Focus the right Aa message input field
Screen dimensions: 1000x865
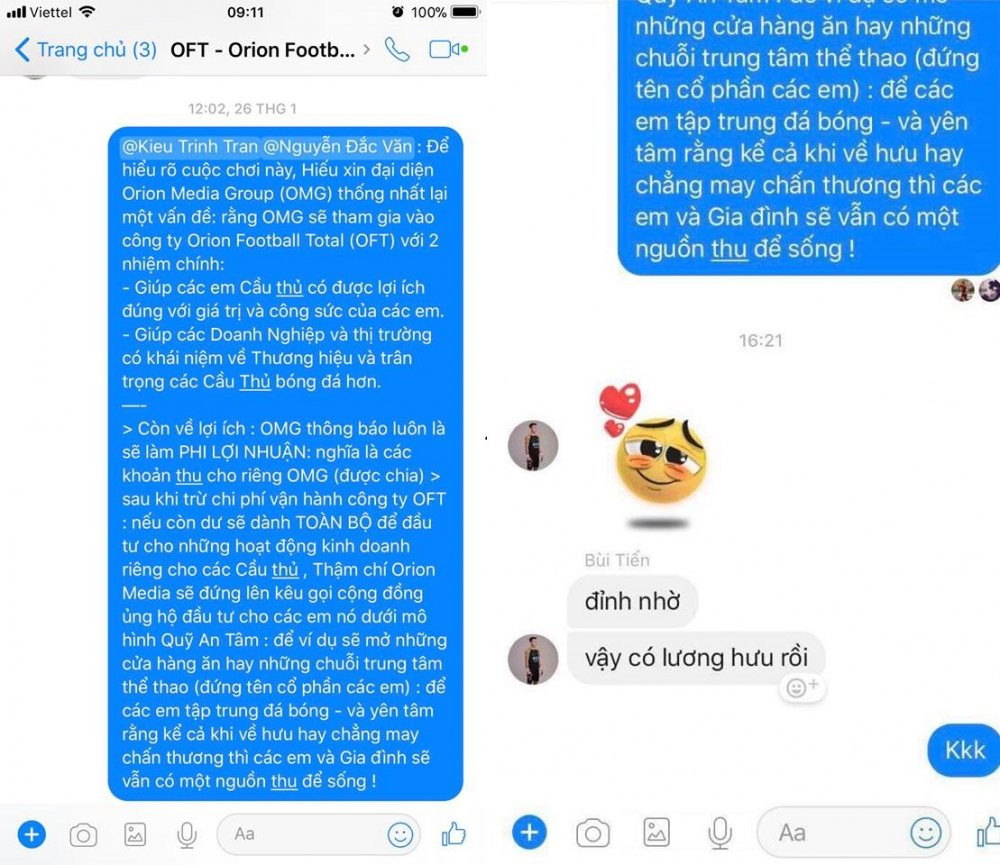pyautogui.click(x=853, y=832)
